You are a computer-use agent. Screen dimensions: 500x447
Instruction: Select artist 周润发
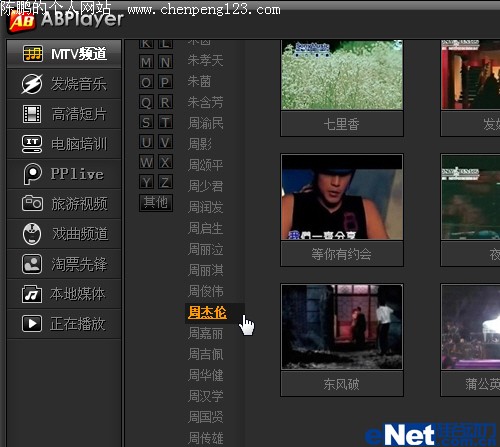click(205, 207)
